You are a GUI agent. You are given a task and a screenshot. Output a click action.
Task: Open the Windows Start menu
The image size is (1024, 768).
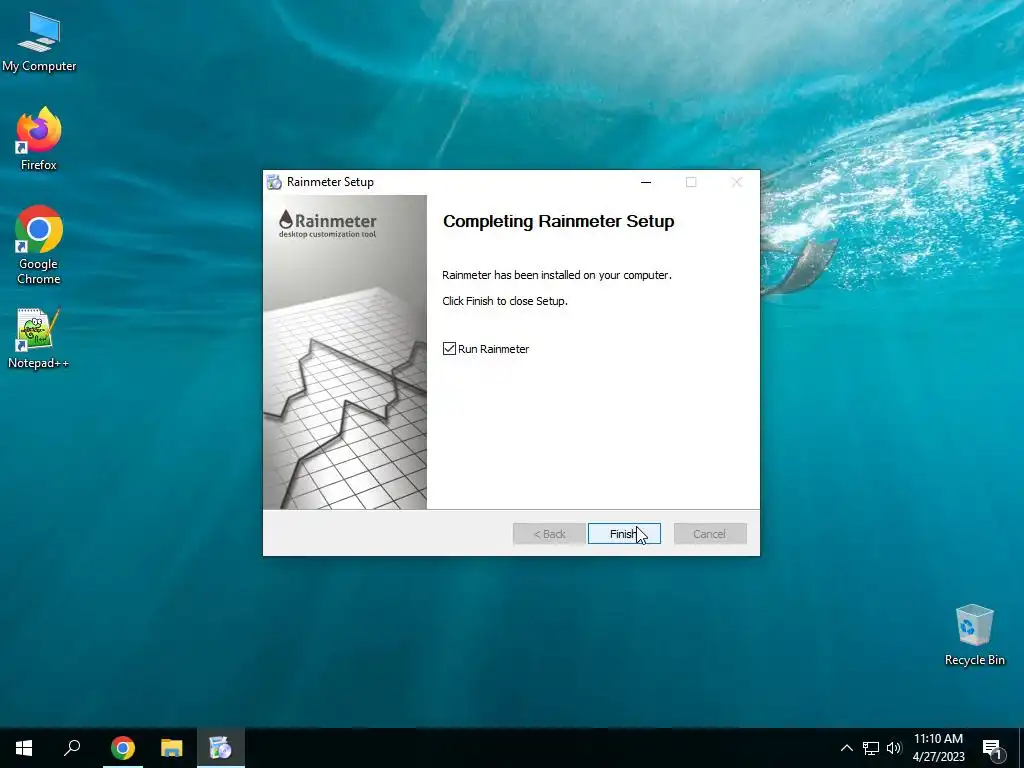pos(24,748)
